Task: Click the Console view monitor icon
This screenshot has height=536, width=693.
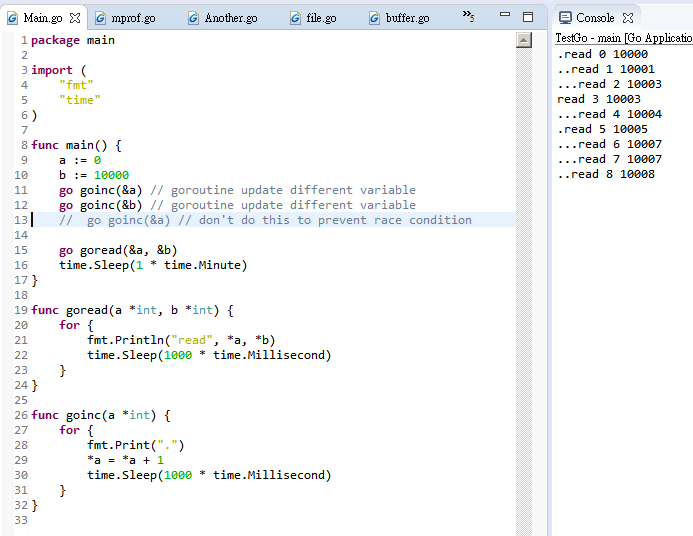Action: [565, 18]
